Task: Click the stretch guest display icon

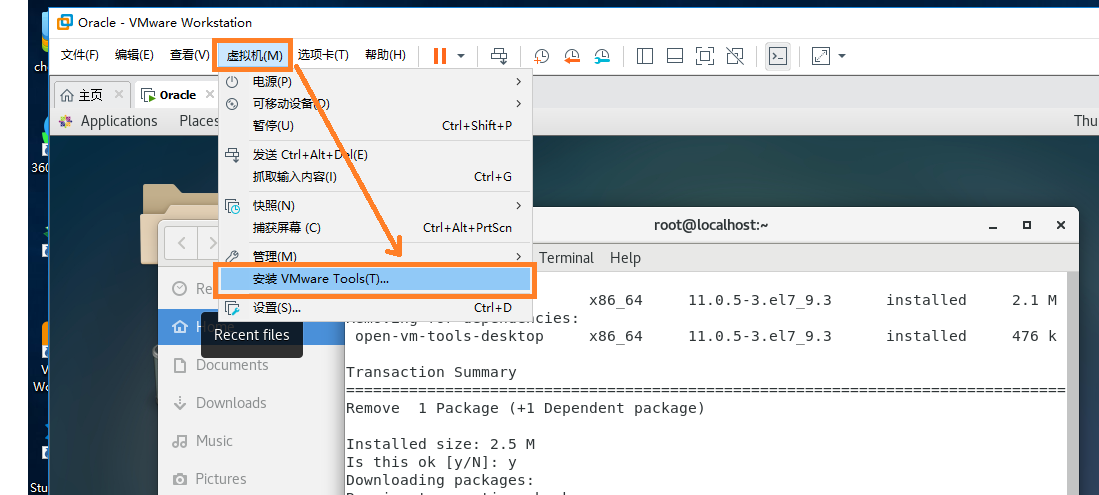Action: point(821,56)
